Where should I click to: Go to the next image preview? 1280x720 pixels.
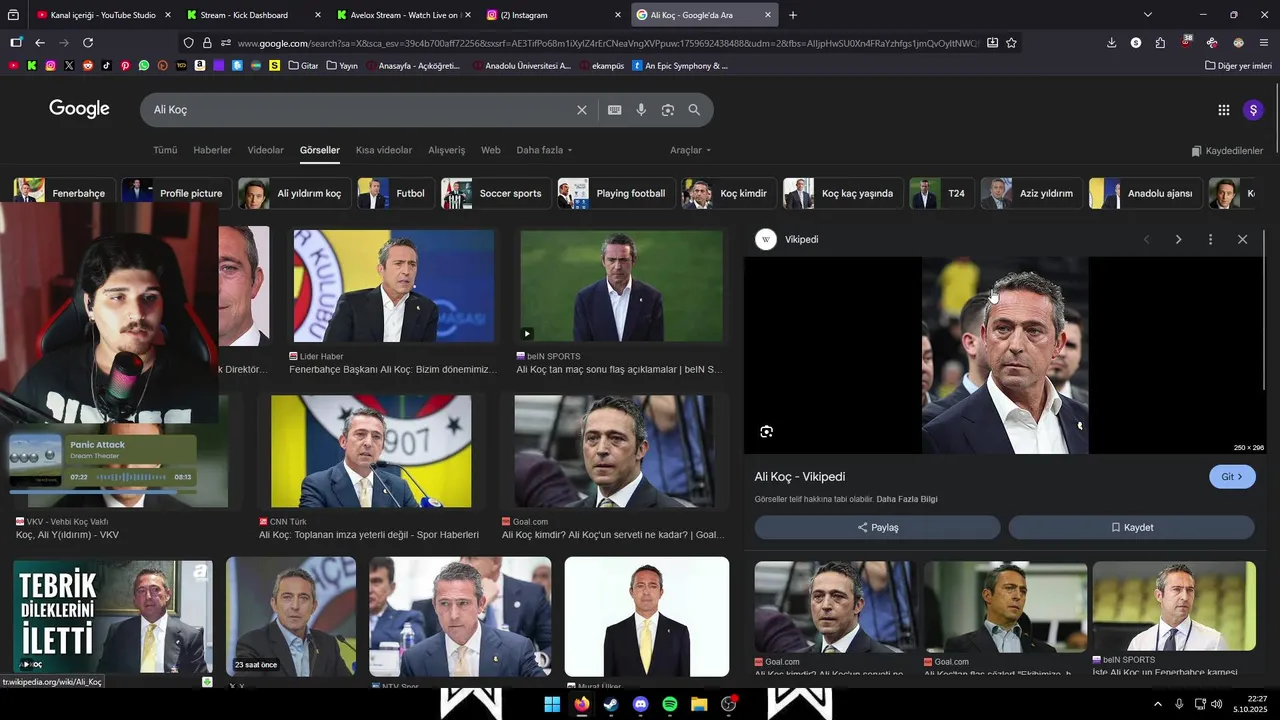1178,240
